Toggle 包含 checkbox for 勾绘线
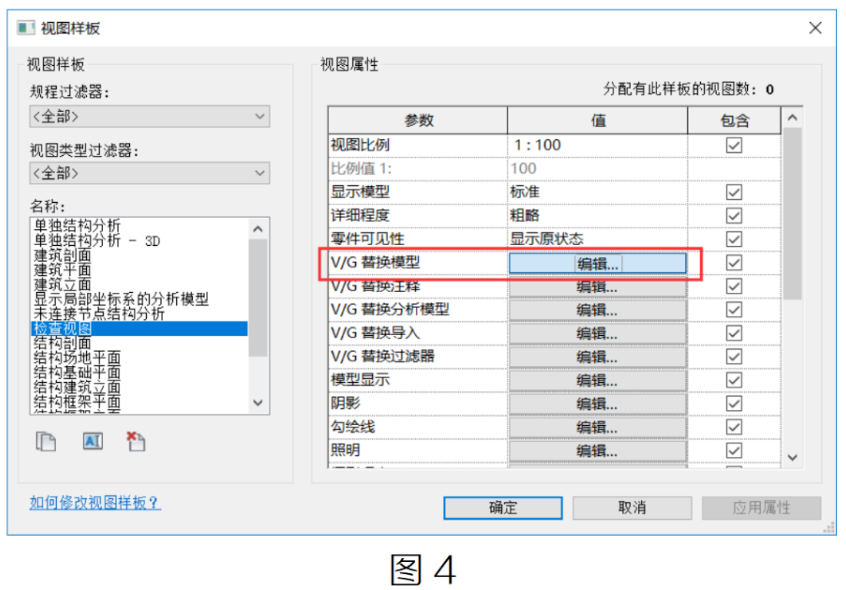The height and width of the screenshot is (590, 846). tap(734, 427)
